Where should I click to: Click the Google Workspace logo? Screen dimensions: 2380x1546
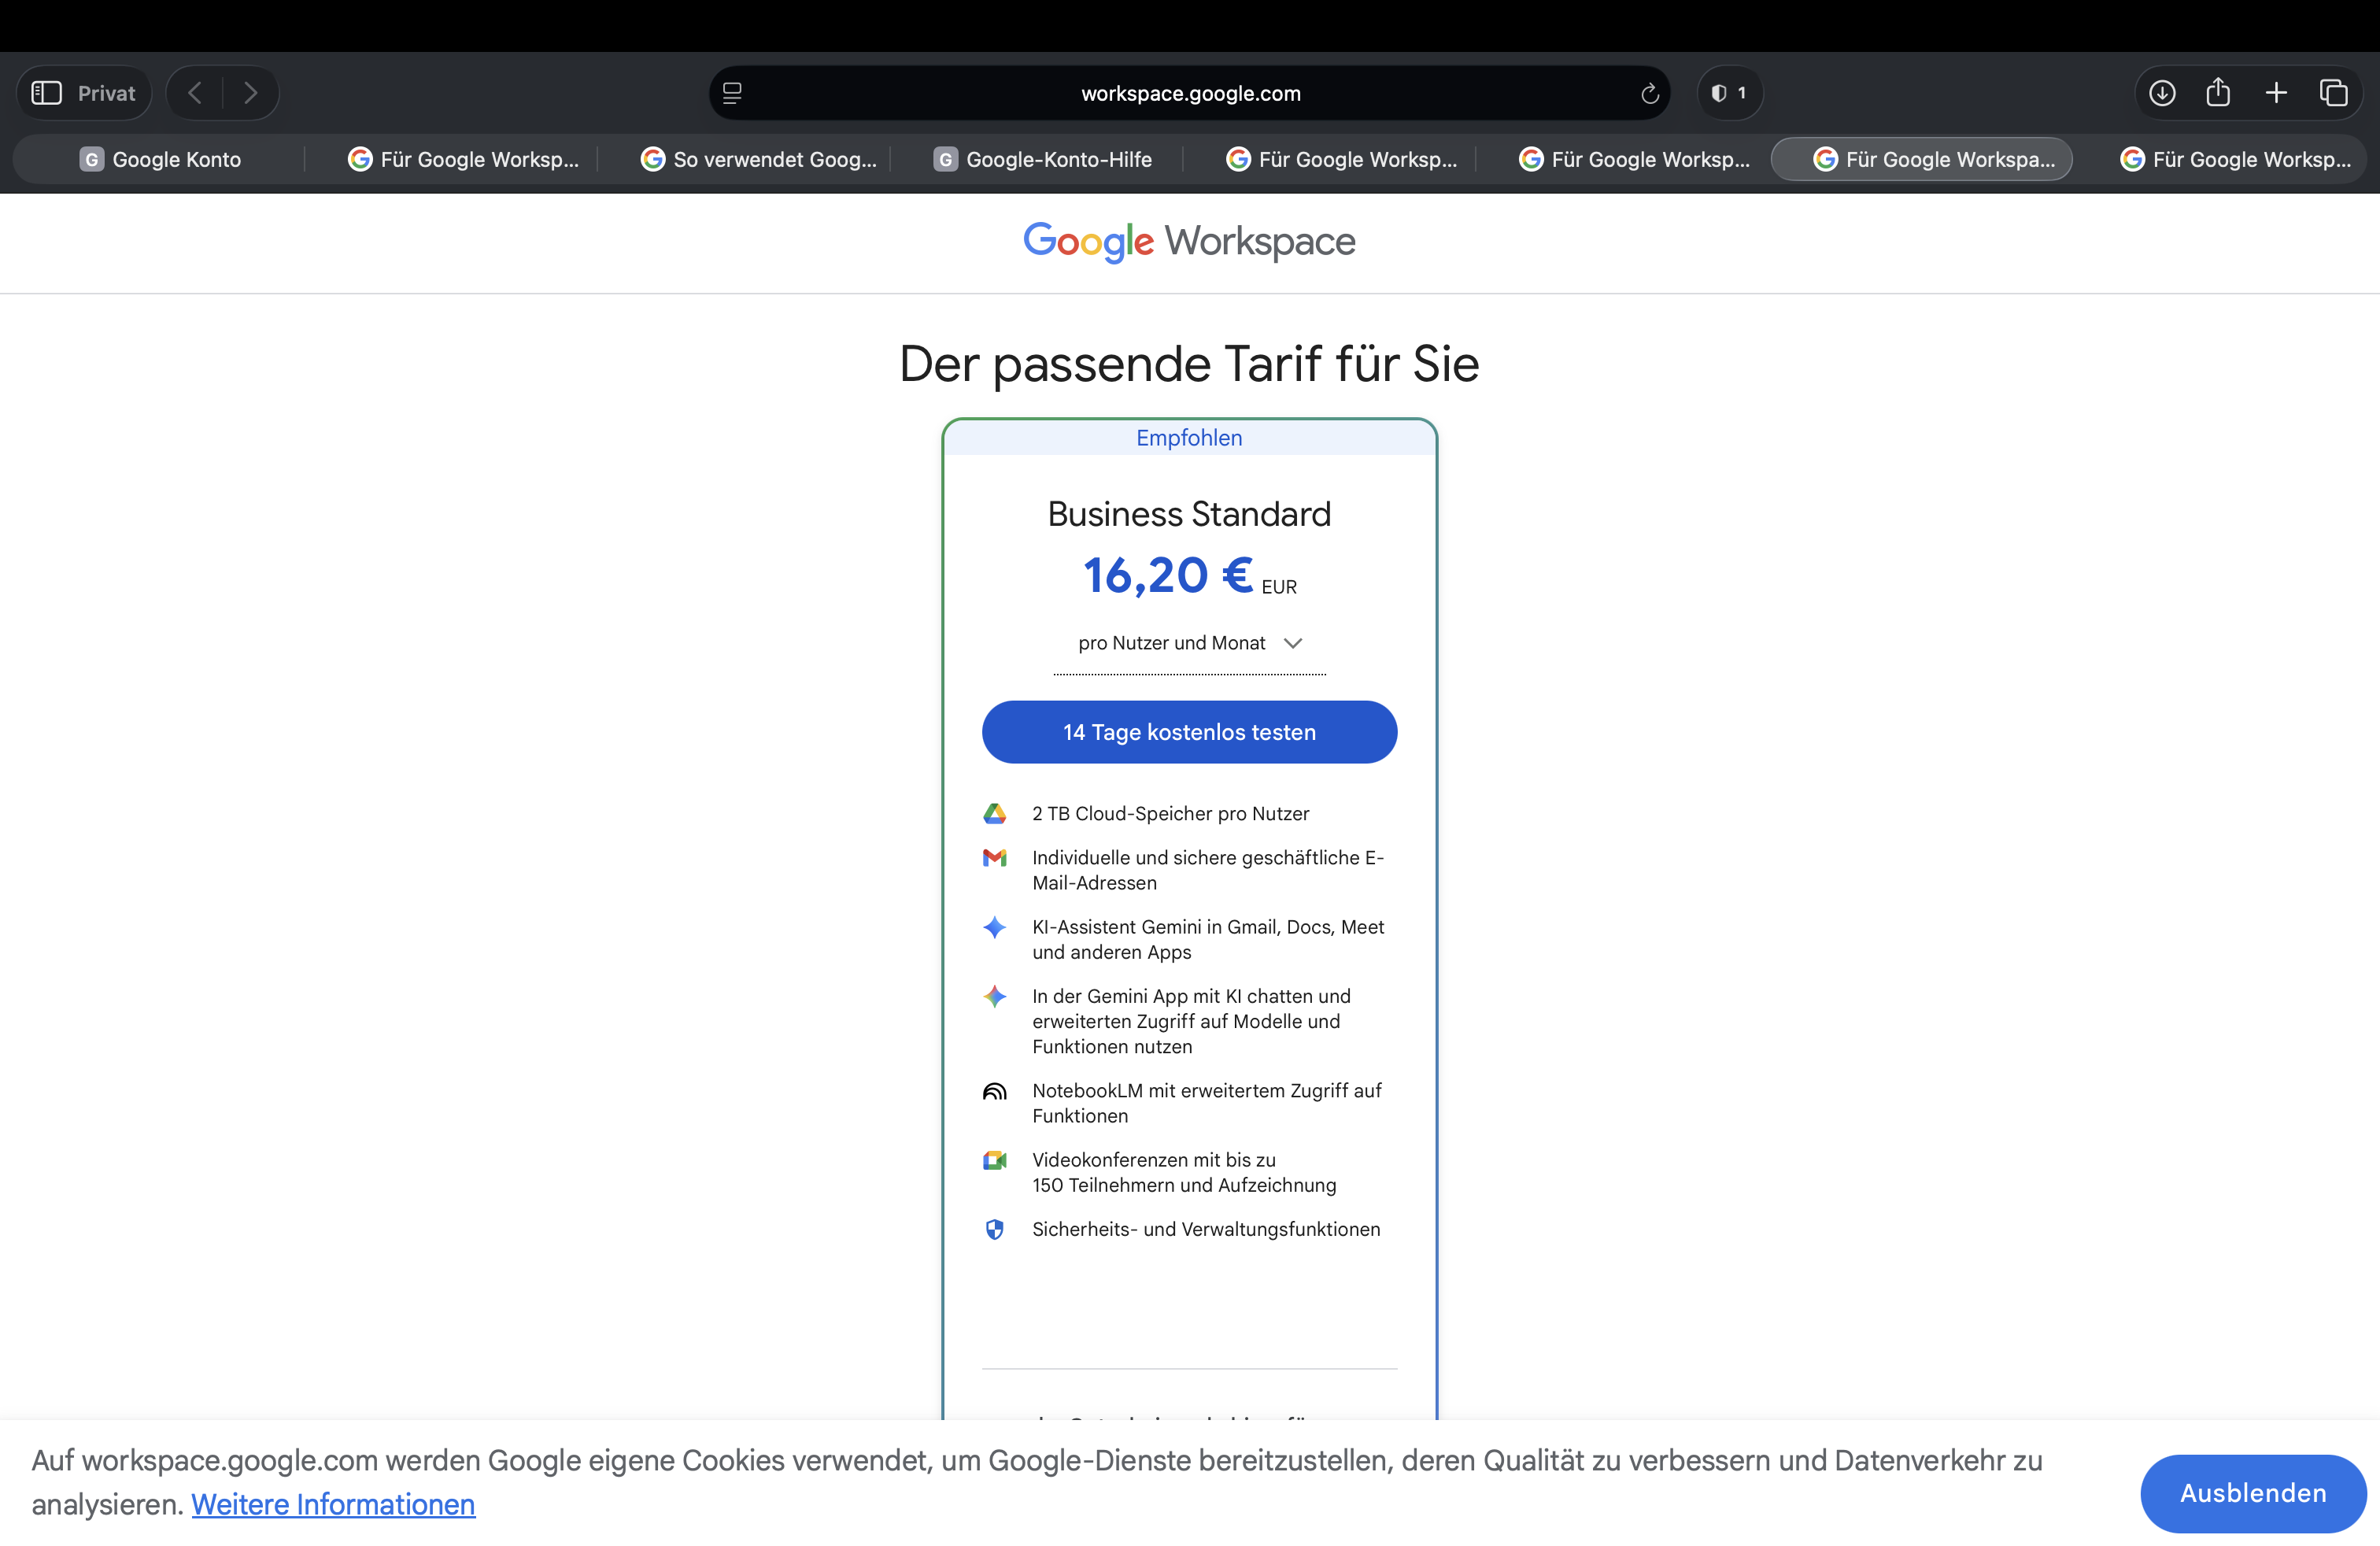pyautogui.click(x=1189, y=241)
